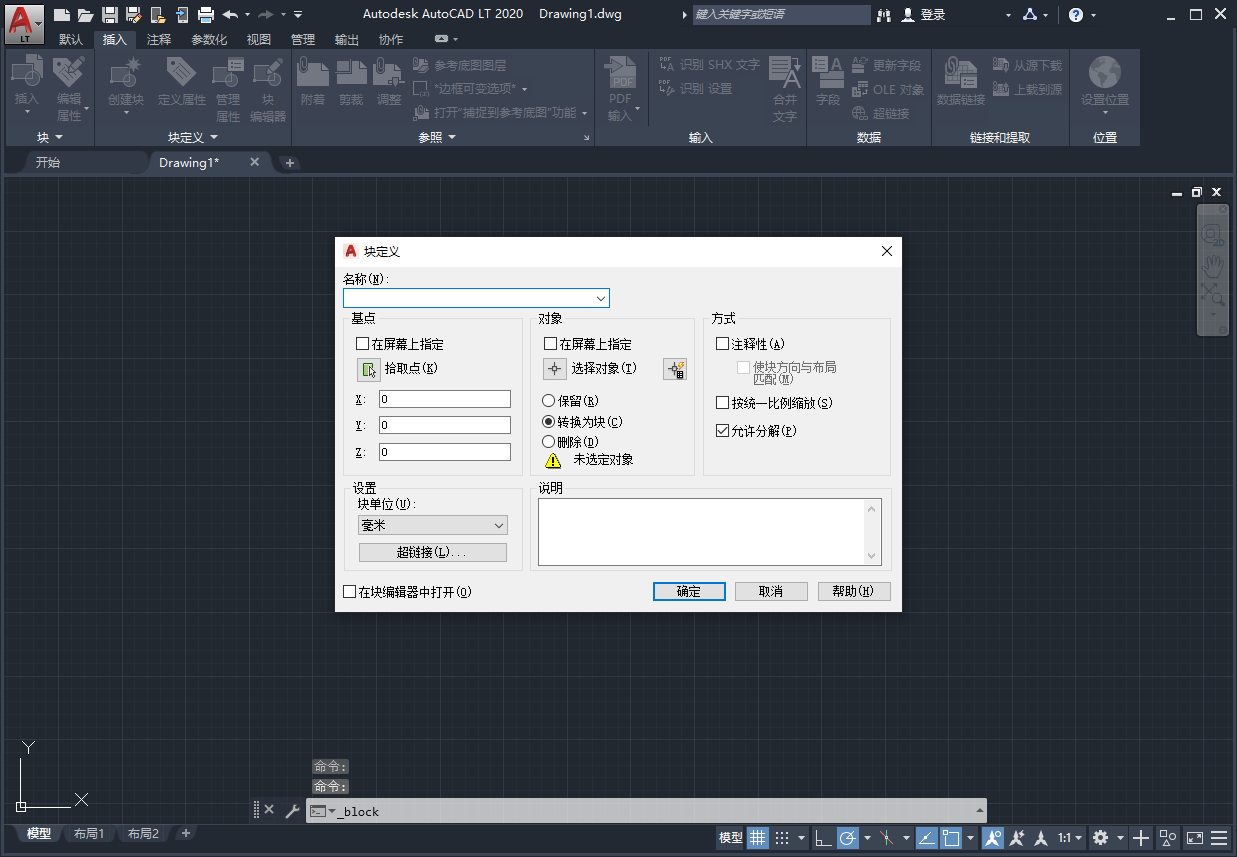Click the 选择对象 (Select Objects) icon
This screenshot has width=1237, height=857.
point(554,369)
